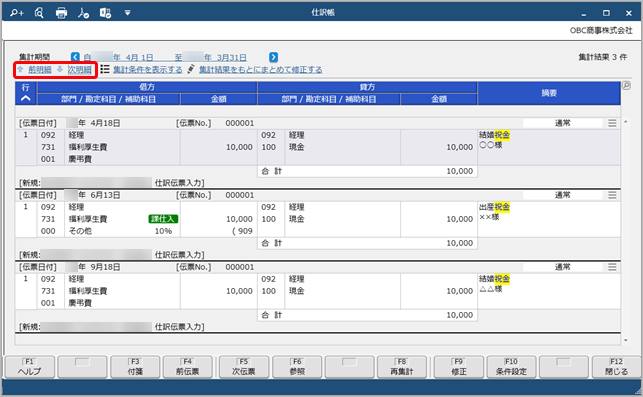Open 集計結果をもとにまとめて修正する link
The height and width of the screenshot is (397, 643).
260,70
